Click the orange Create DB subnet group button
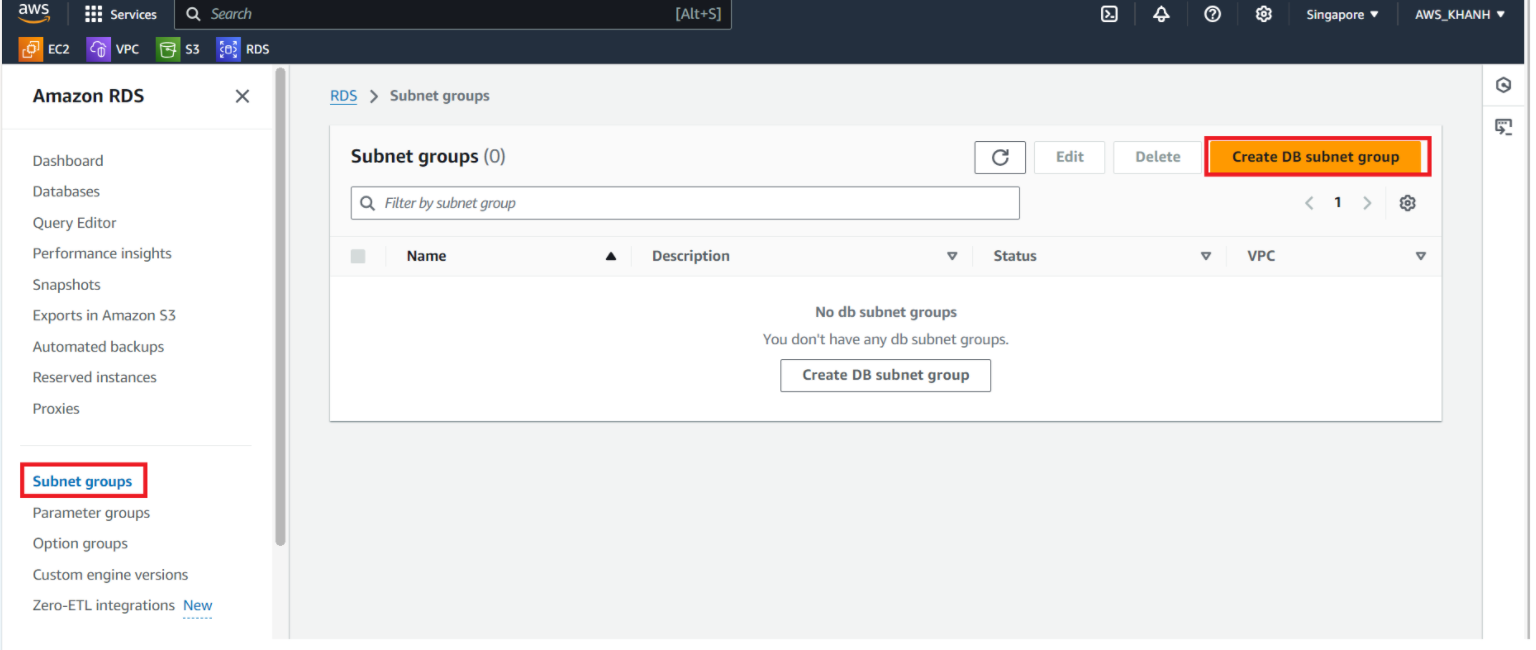This screenshot has height=650, width=1536. click(1315, 157)
